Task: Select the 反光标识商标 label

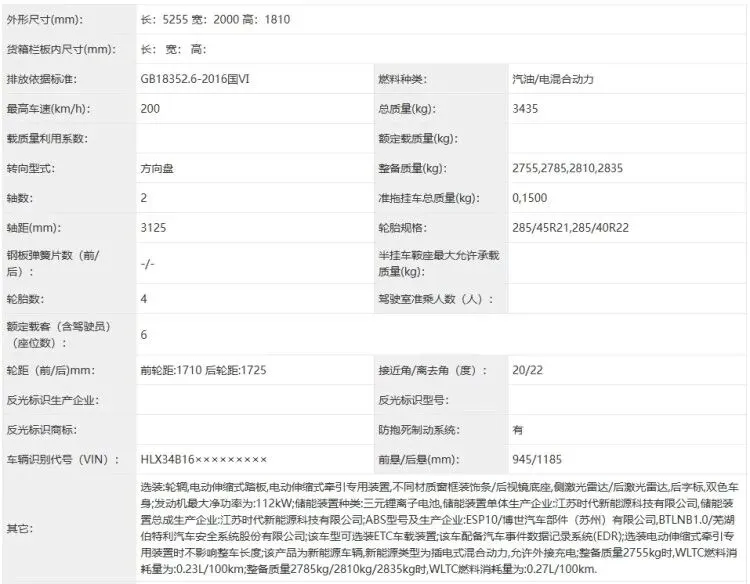Action: [x=42, y=430]
